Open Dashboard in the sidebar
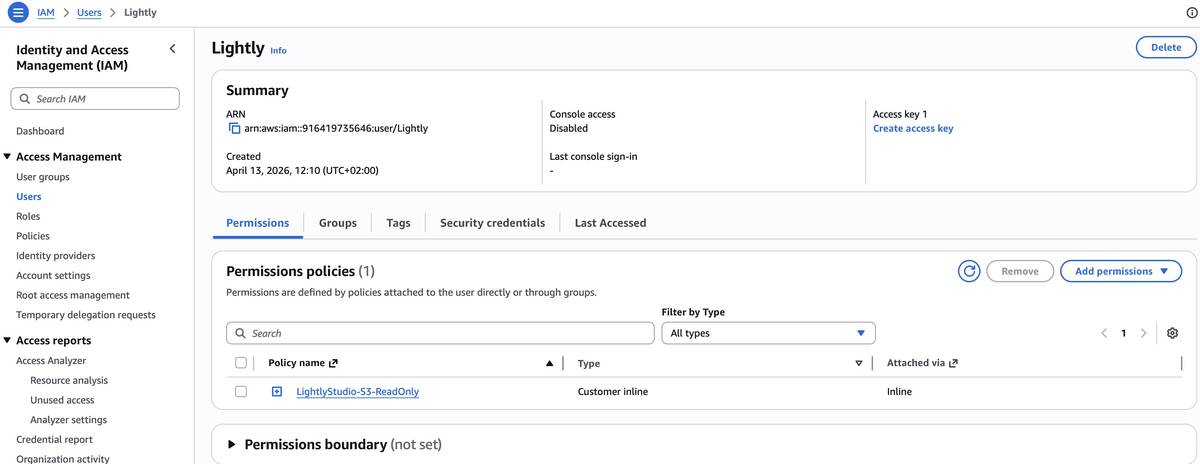 [40, 131]
